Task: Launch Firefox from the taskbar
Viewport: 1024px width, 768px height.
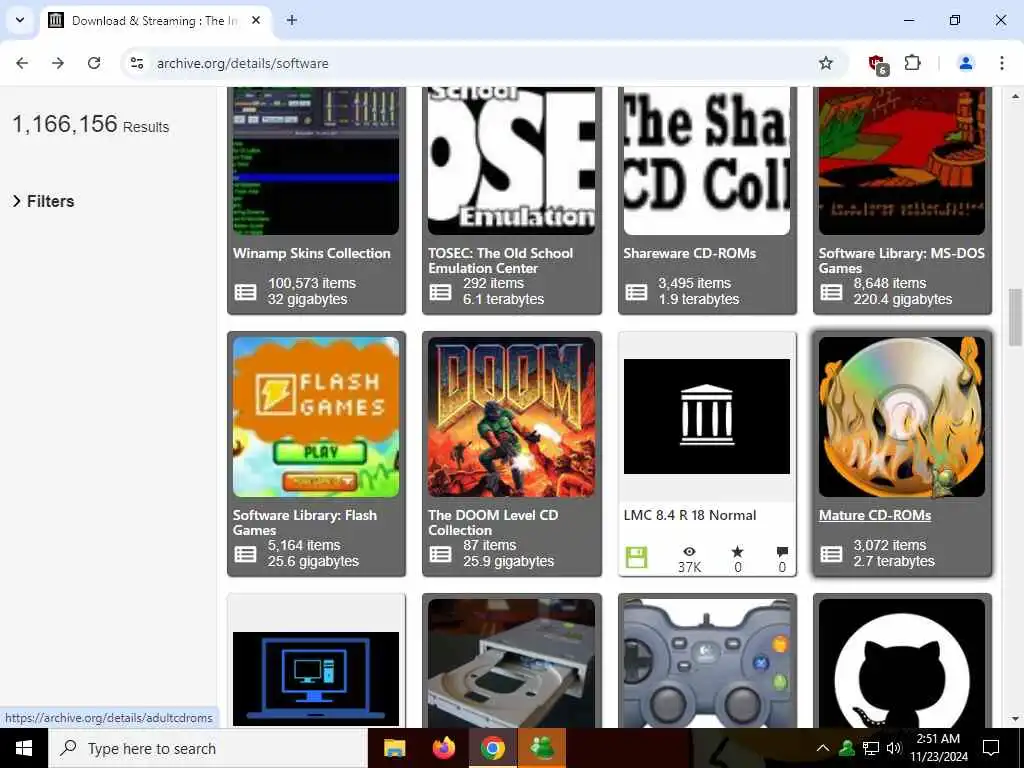Action: [444, 748]
